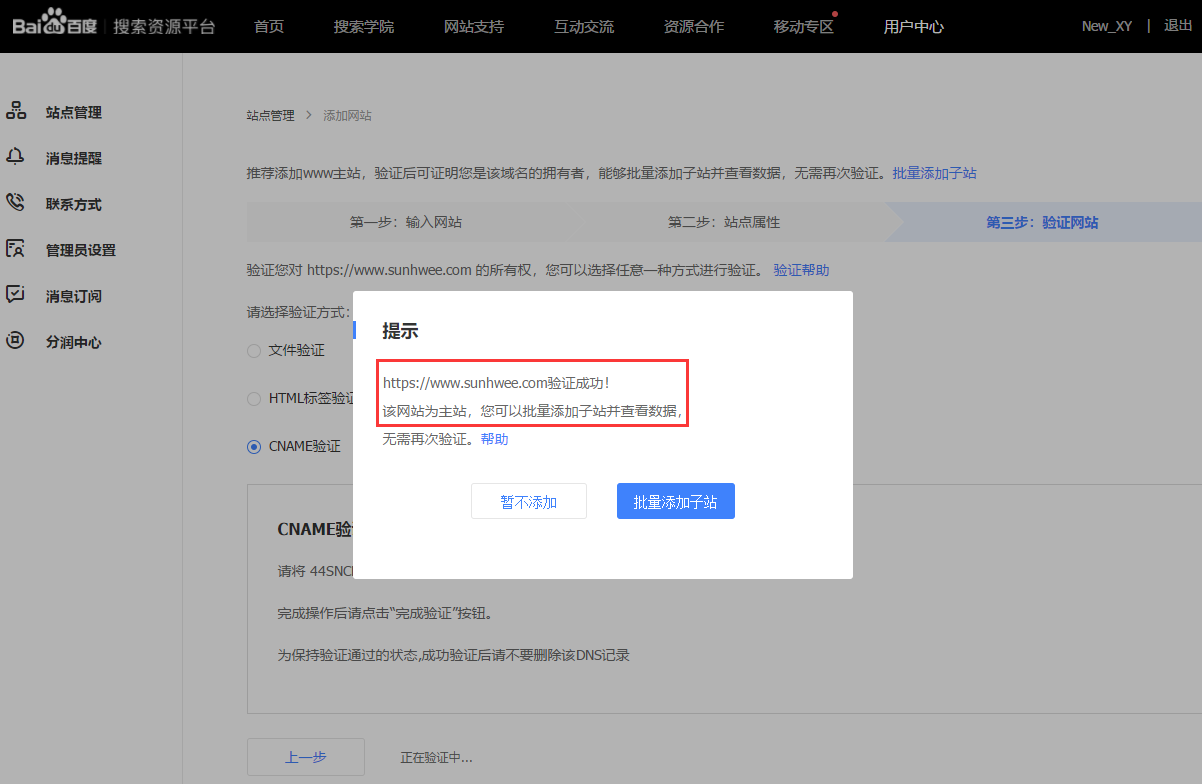Click the 正在验证中... status text
Viewport: 1202px width, 784px height.
(x=436, y=758)
